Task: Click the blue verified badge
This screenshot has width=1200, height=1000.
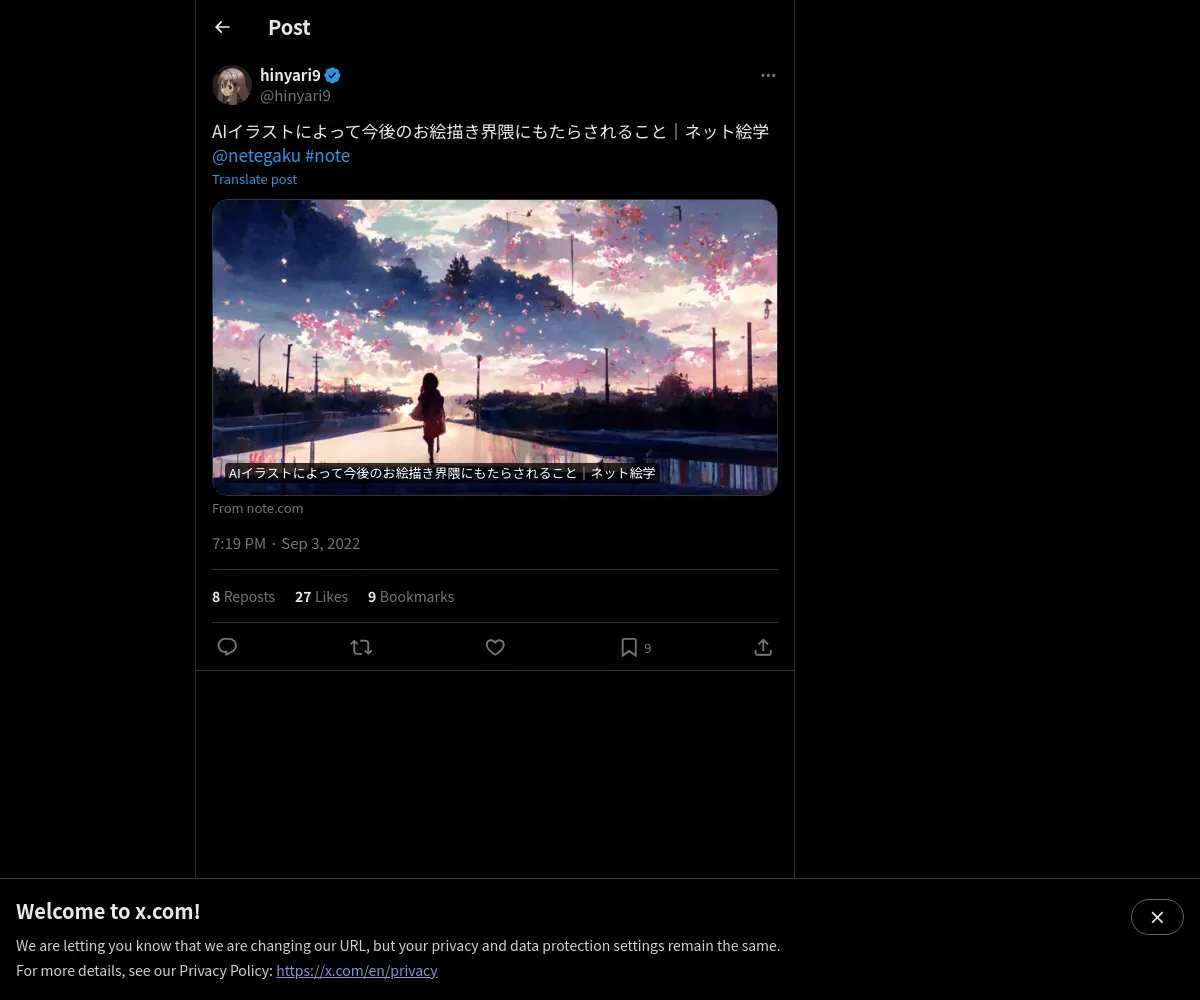Action: coord(333,75)
